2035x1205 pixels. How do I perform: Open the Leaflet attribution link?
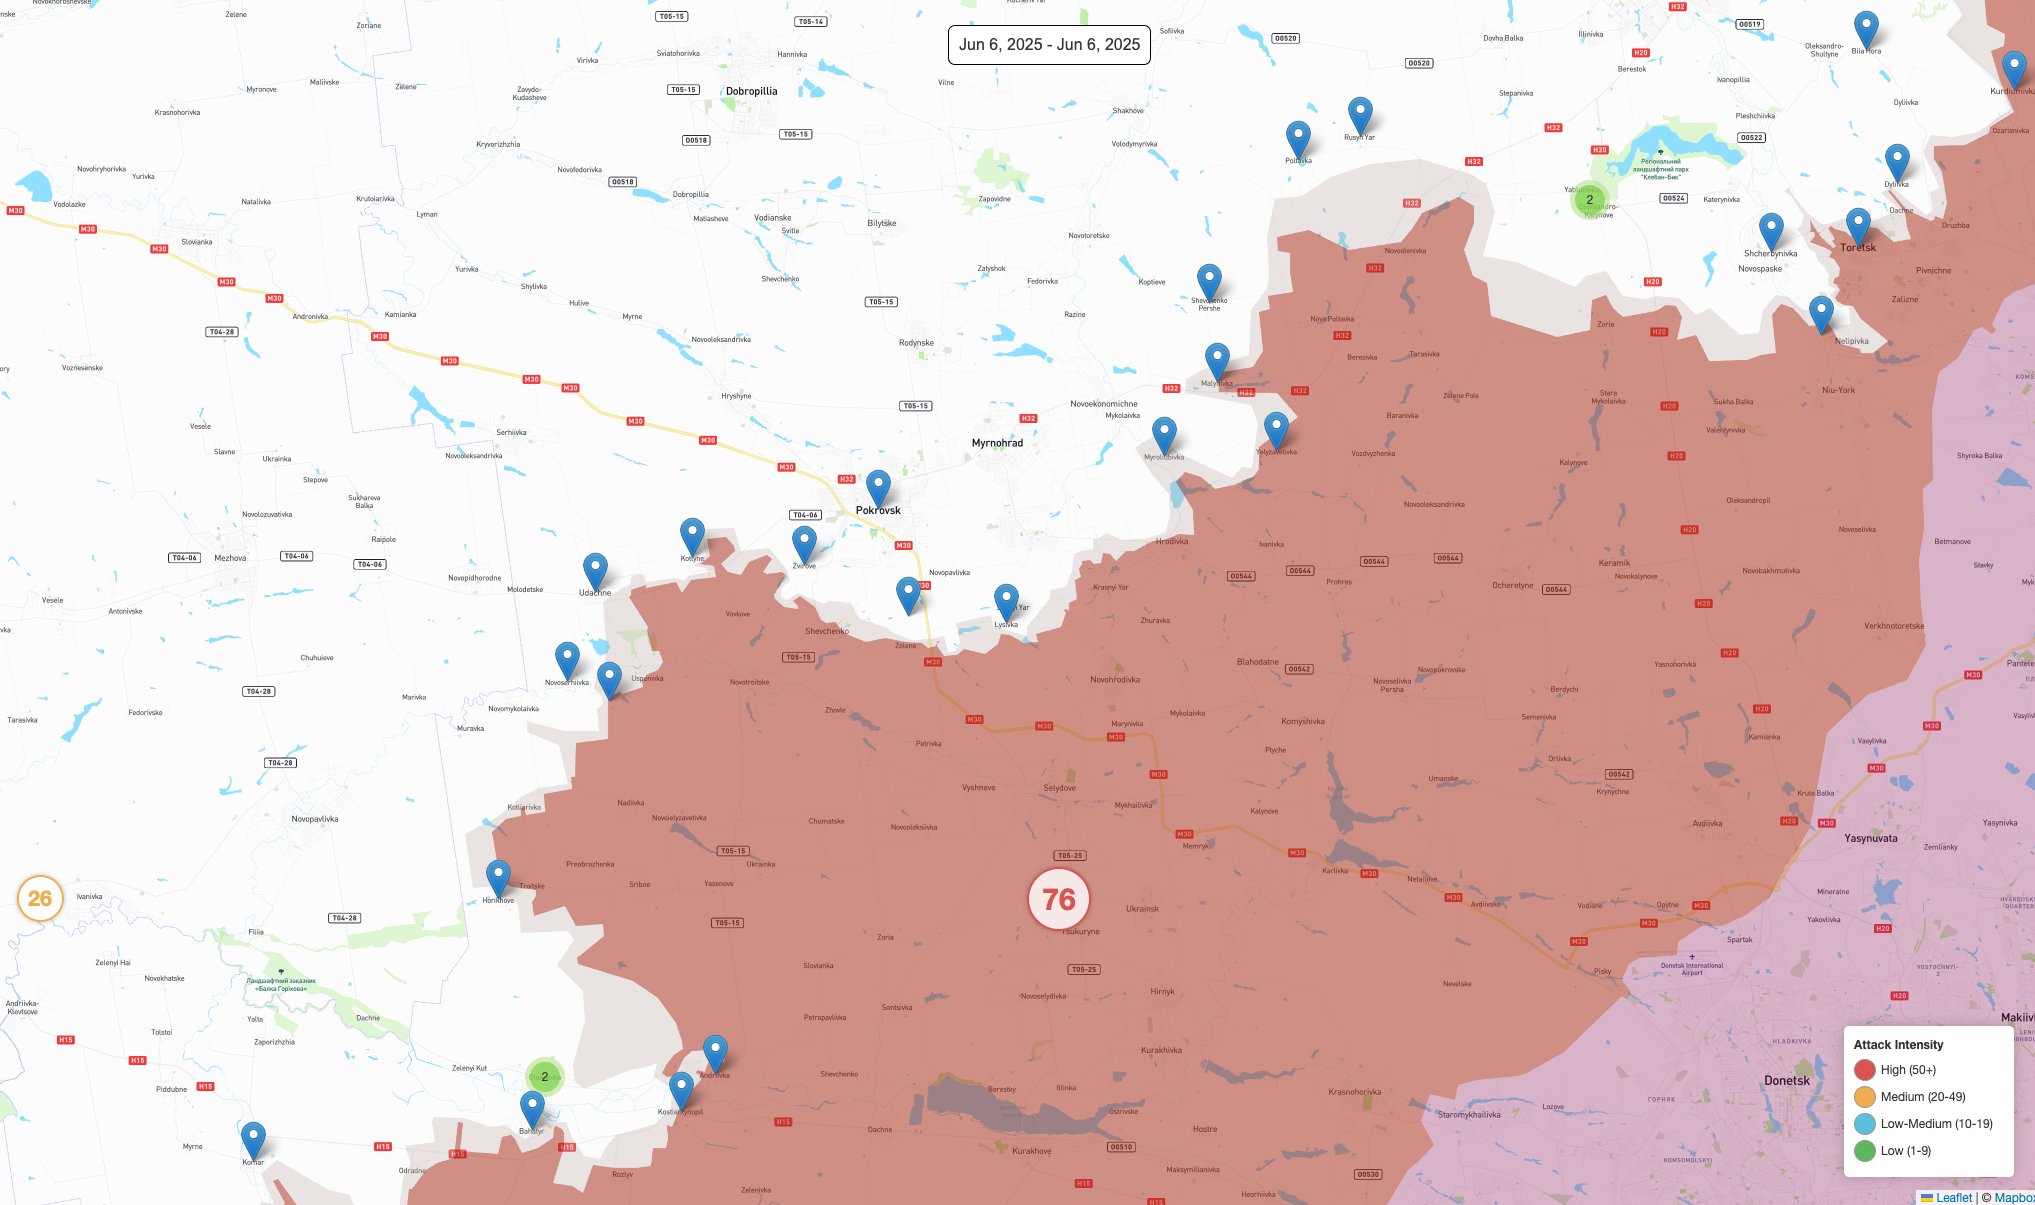1953,1197
